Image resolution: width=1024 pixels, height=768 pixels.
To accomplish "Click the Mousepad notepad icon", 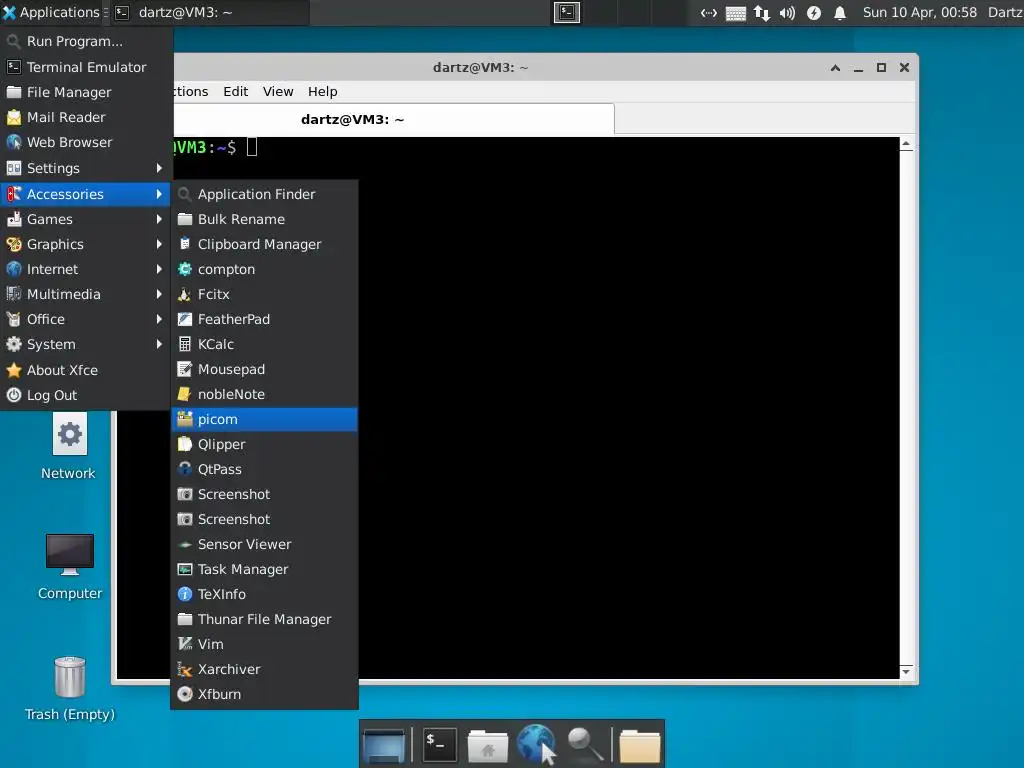I will [185, 369].
